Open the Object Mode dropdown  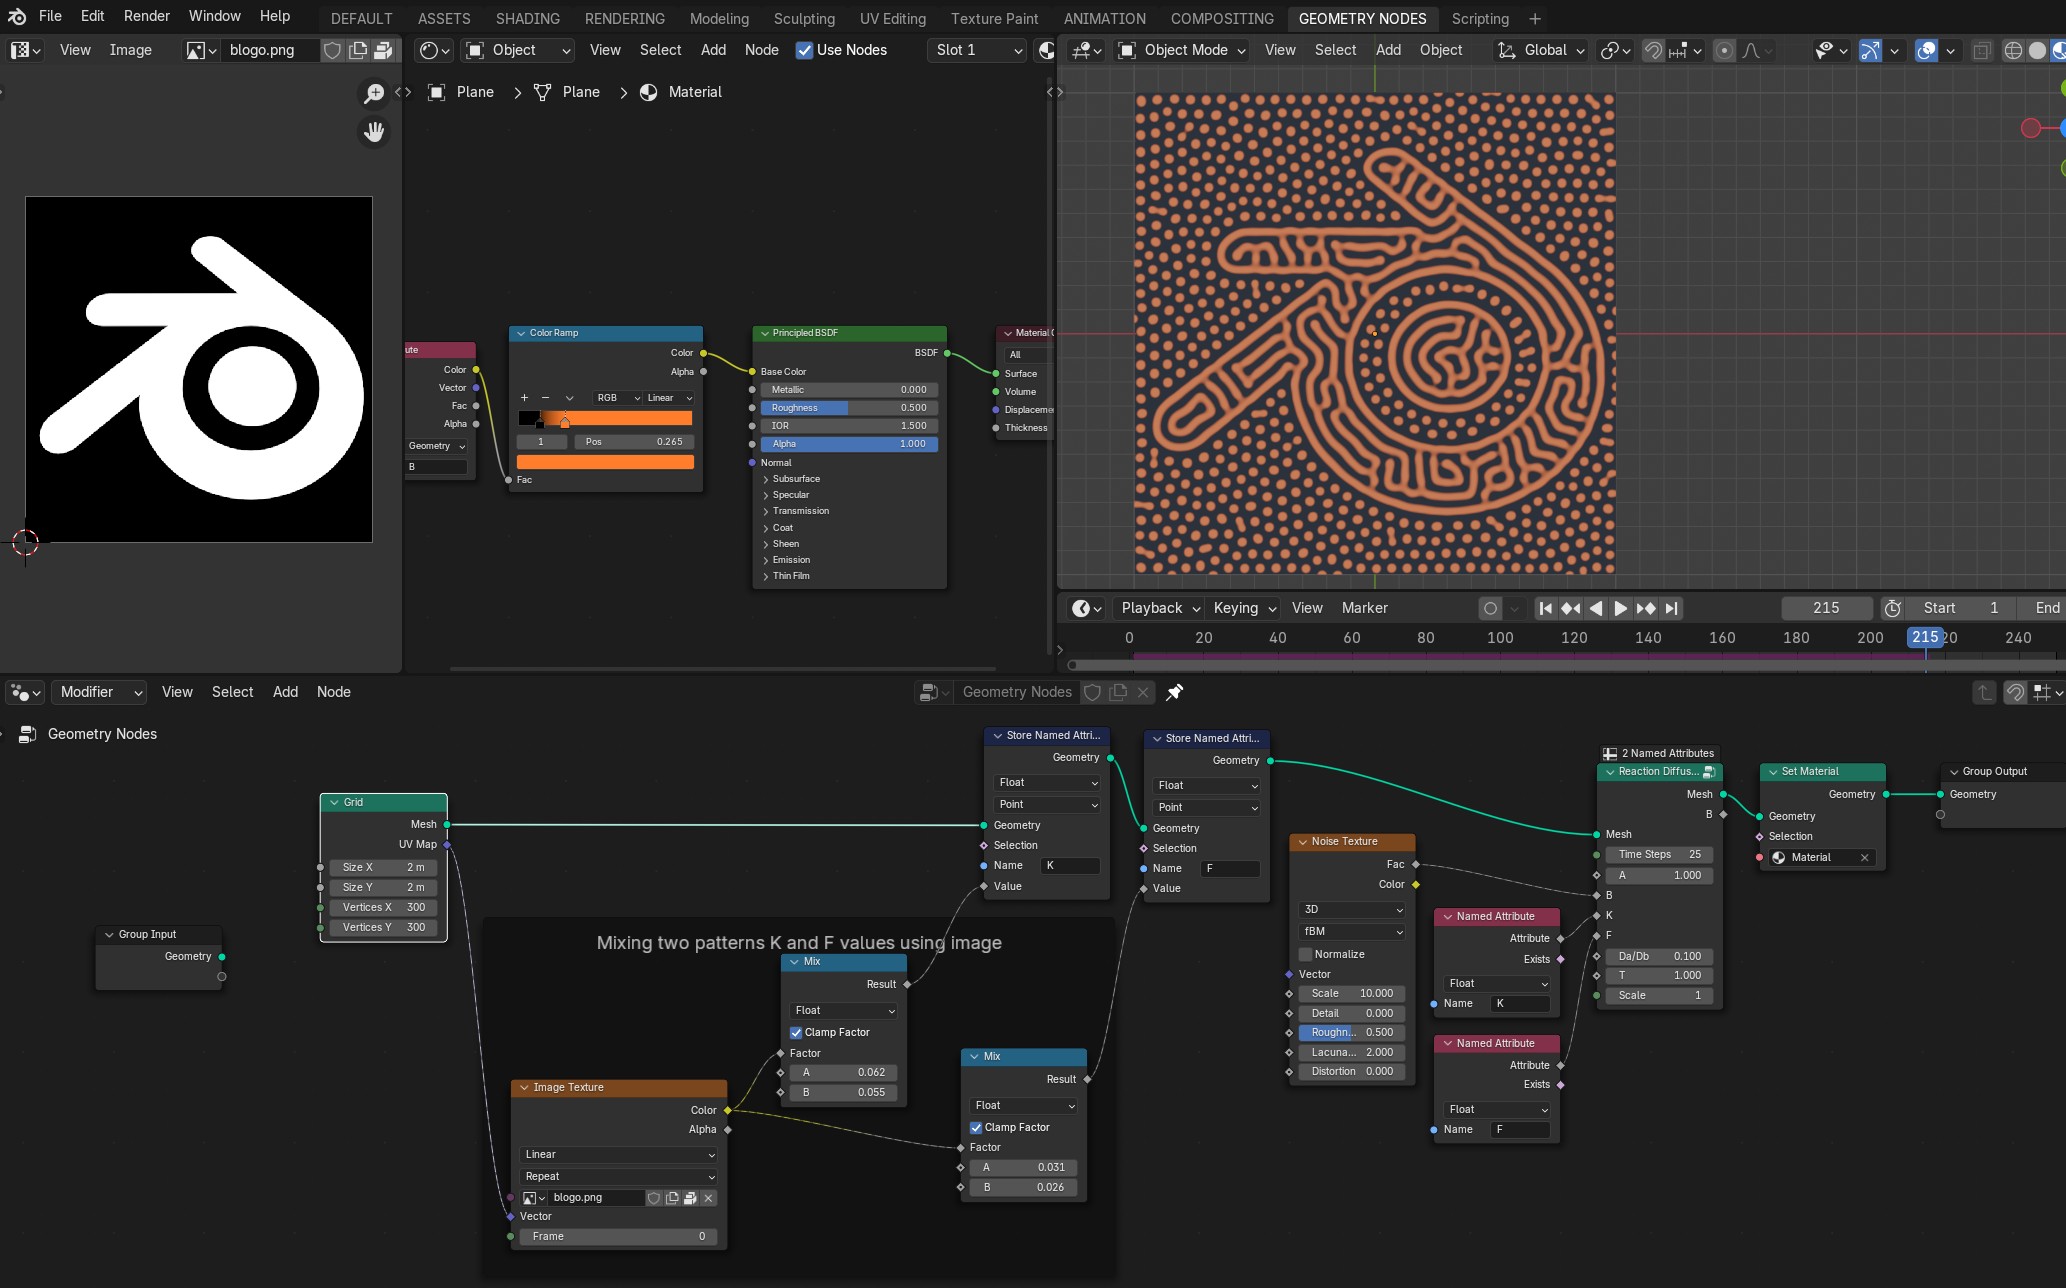[1183, 50]
